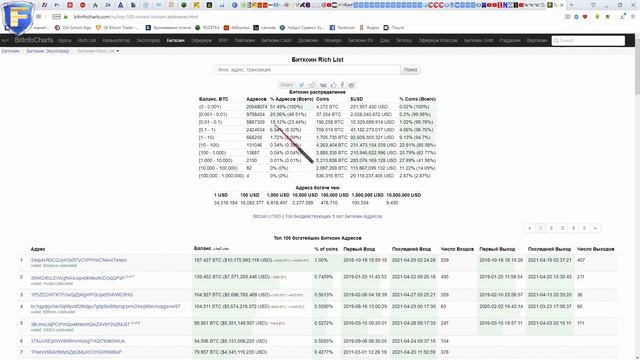Open the Эксплорер nav item
Image resolution: width=640 pixels, height=360 pixels.
tap(148, 40)
